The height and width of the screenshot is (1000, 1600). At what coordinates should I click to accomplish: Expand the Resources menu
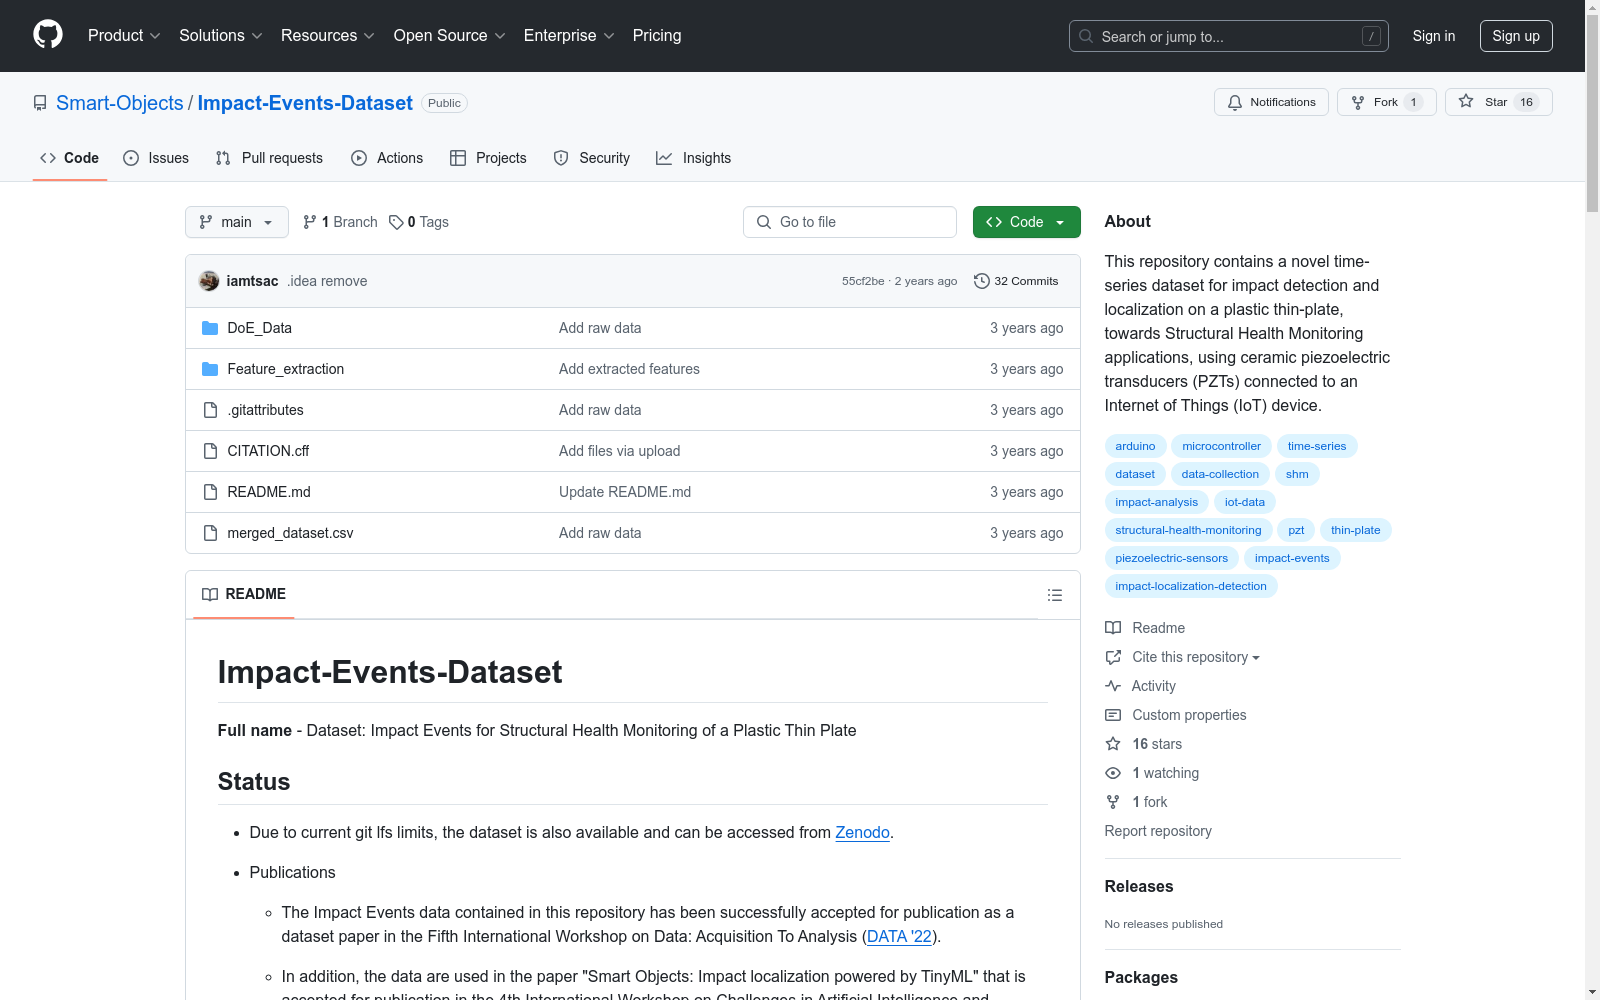[x=328, y=36]
